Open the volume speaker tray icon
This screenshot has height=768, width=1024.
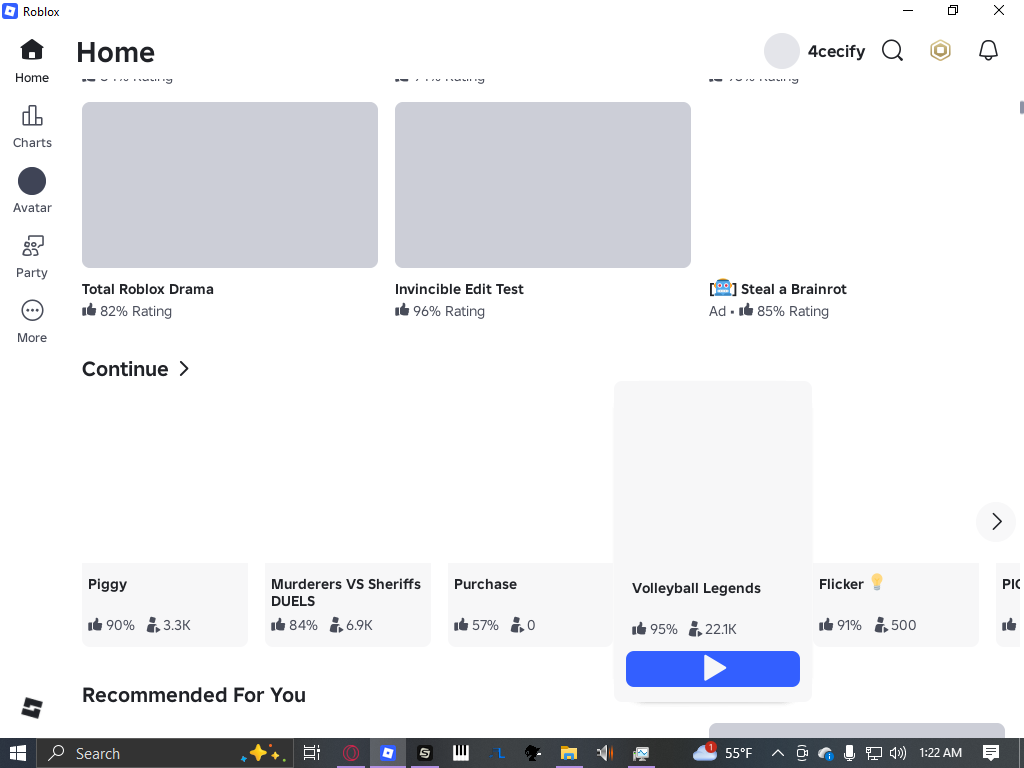coord(898,753)
